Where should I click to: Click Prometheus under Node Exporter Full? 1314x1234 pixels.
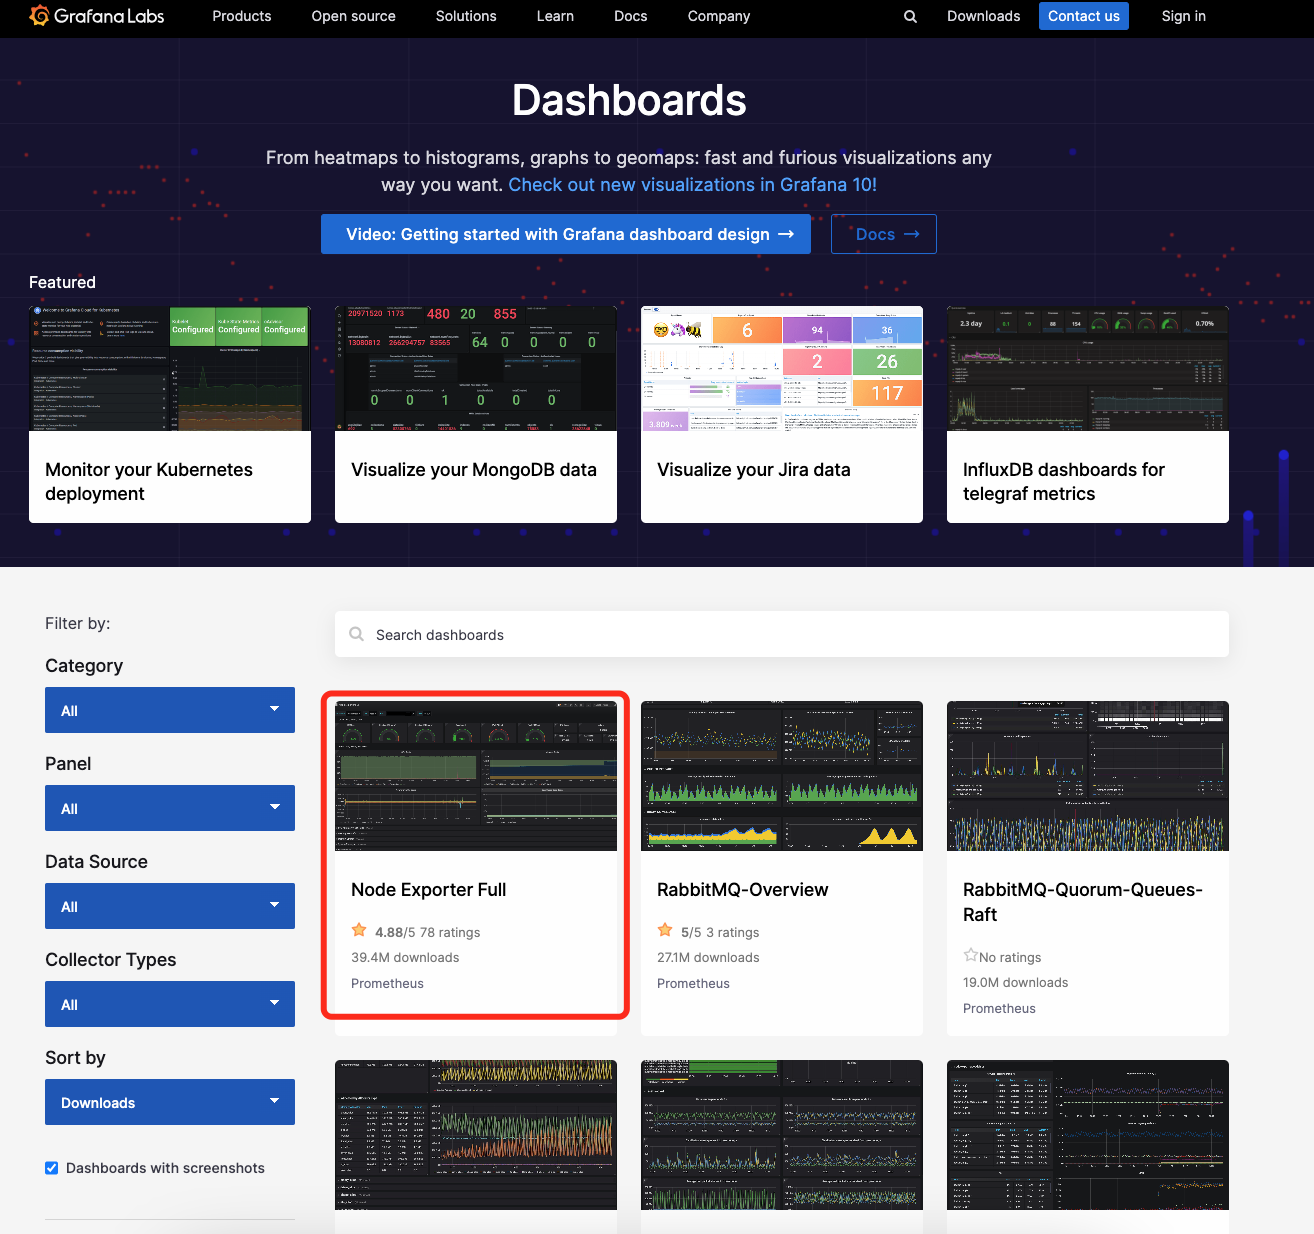pyautogui.click(x=387, y=983)
